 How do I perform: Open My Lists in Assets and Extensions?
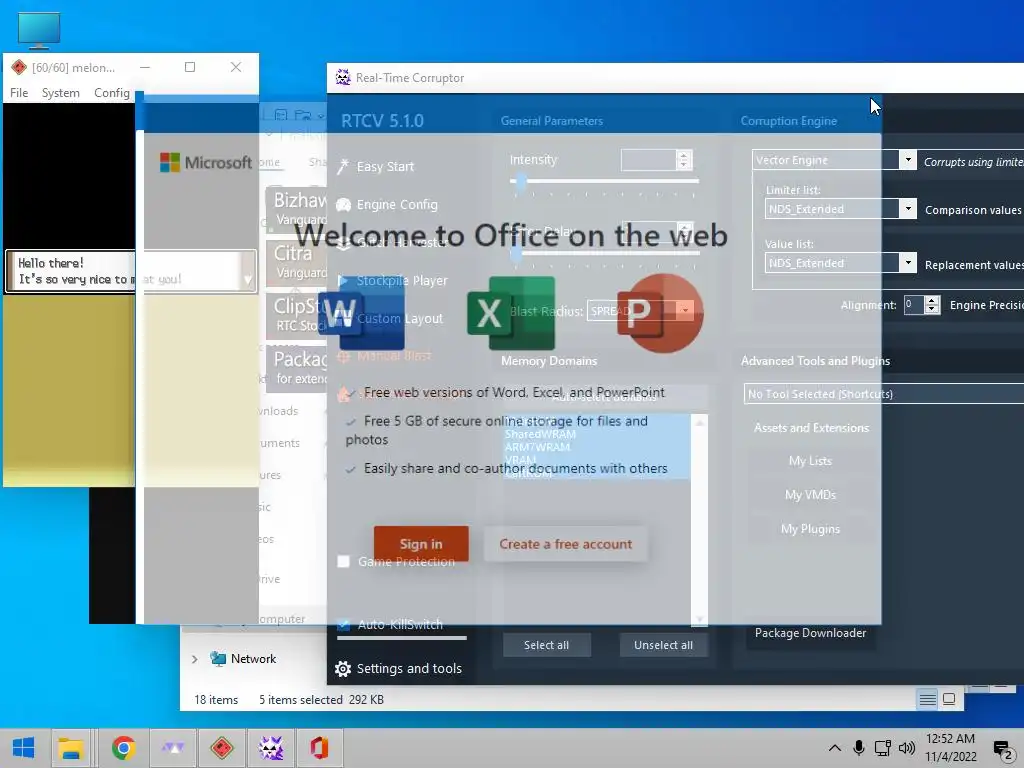click(x=810, y=461)
